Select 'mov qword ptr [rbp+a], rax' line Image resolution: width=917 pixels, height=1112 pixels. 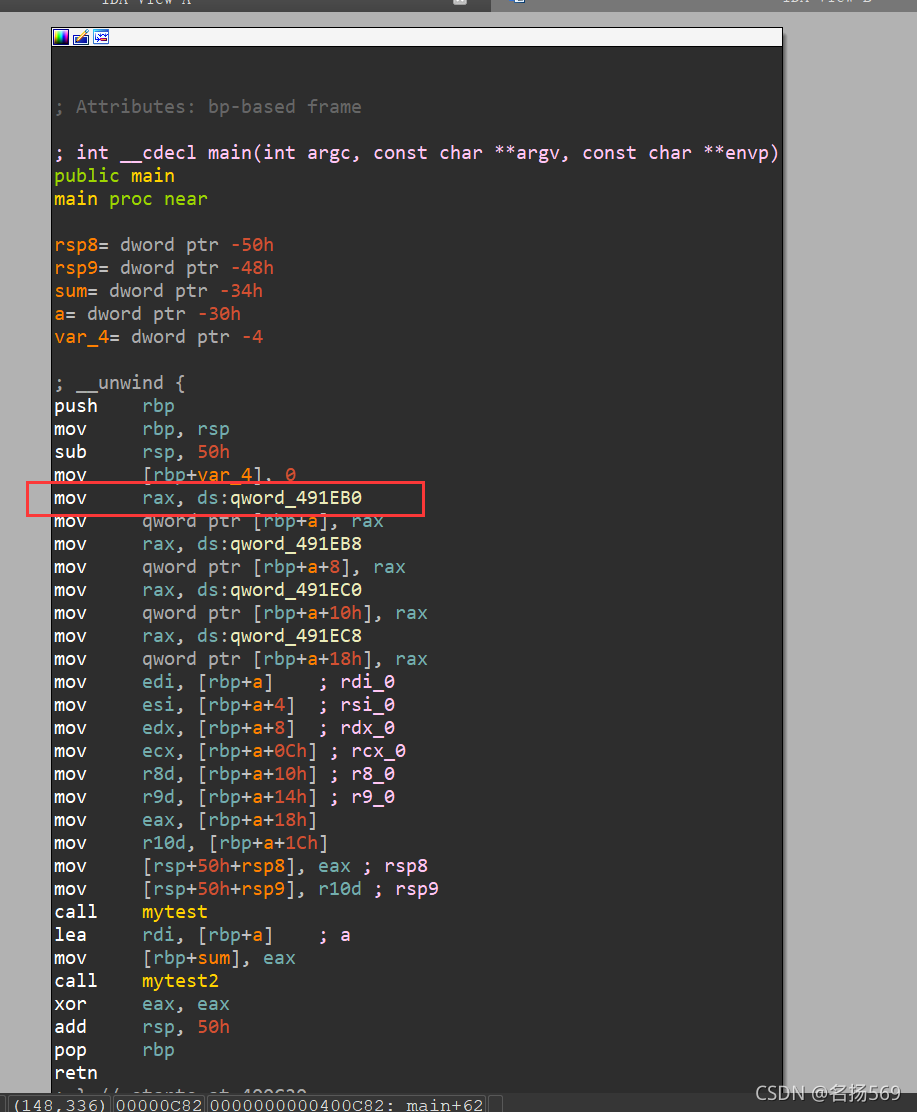pyautogui.click(x=219, y=521)
